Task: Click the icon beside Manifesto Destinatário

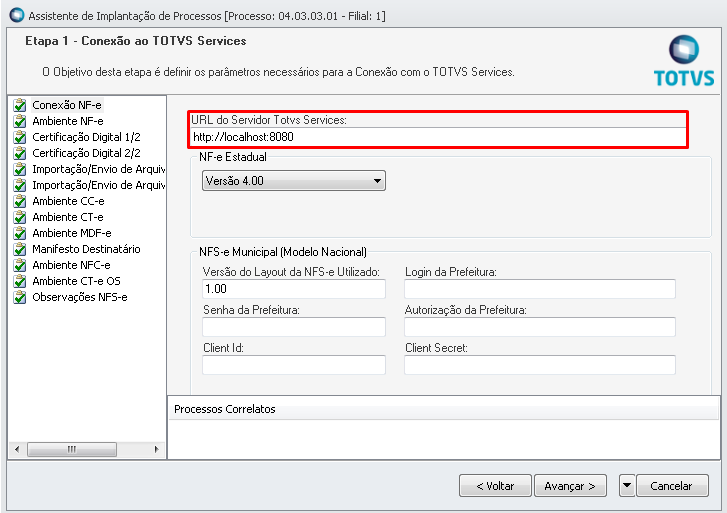Action: (x=20, y=249)
